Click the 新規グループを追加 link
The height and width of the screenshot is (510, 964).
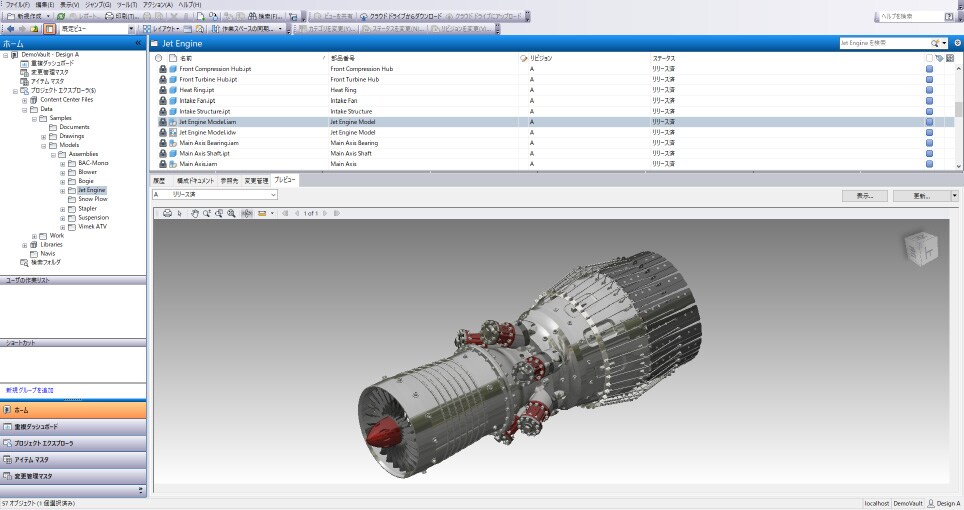[x=30, y=389]
